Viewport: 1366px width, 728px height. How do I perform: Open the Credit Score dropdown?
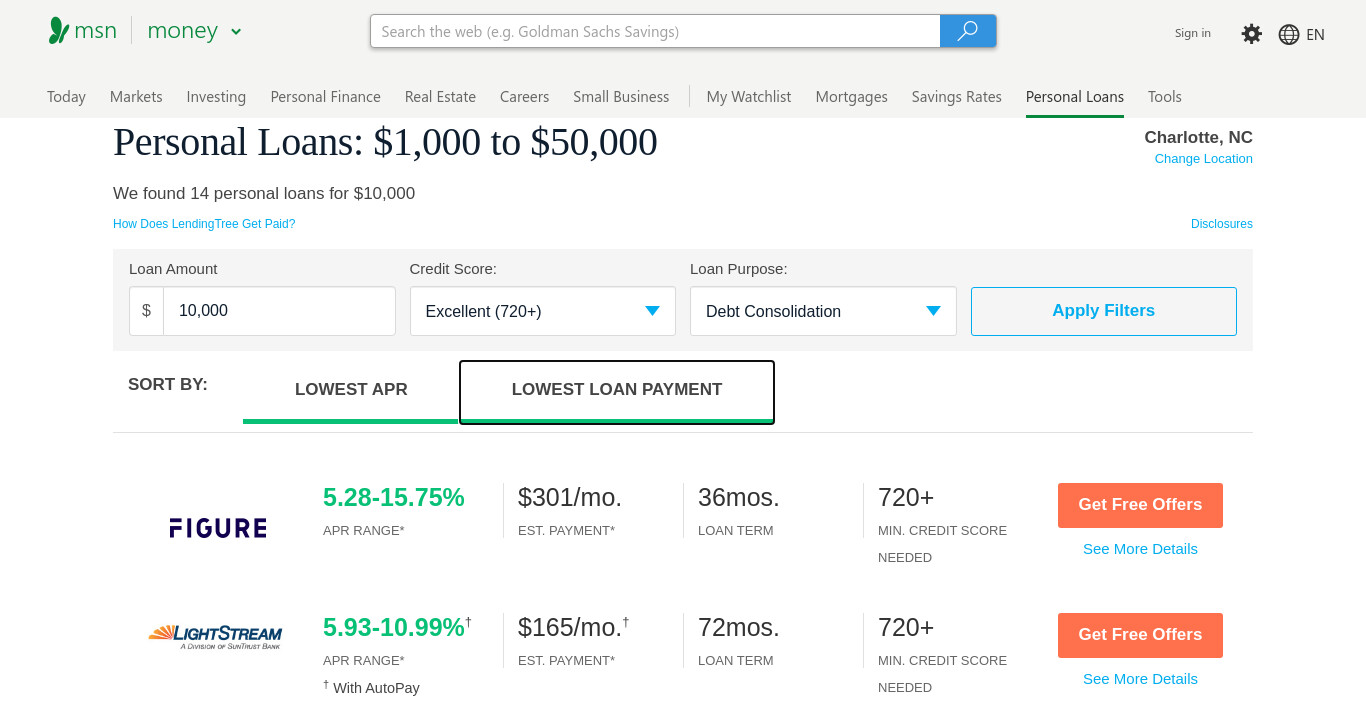point(543,311)
